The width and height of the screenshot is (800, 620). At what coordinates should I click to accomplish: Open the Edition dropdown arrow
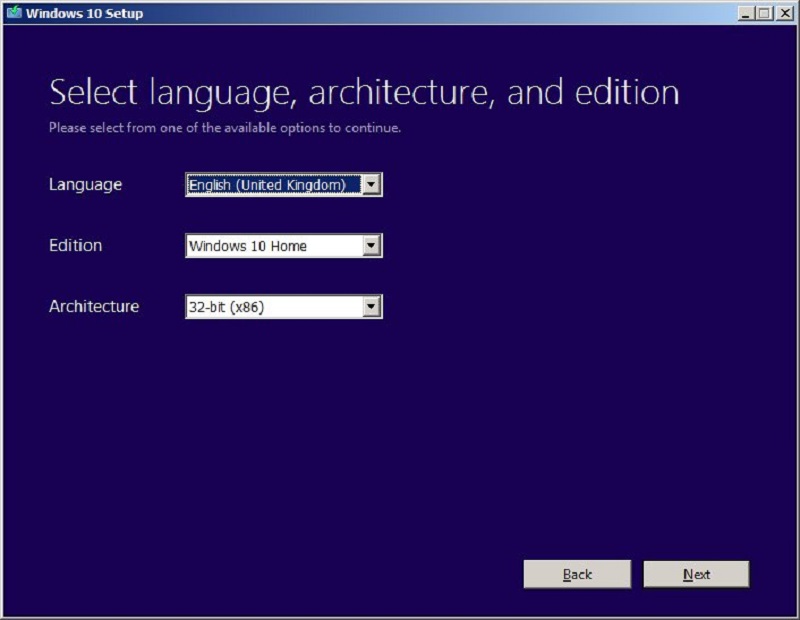point(371,245)
